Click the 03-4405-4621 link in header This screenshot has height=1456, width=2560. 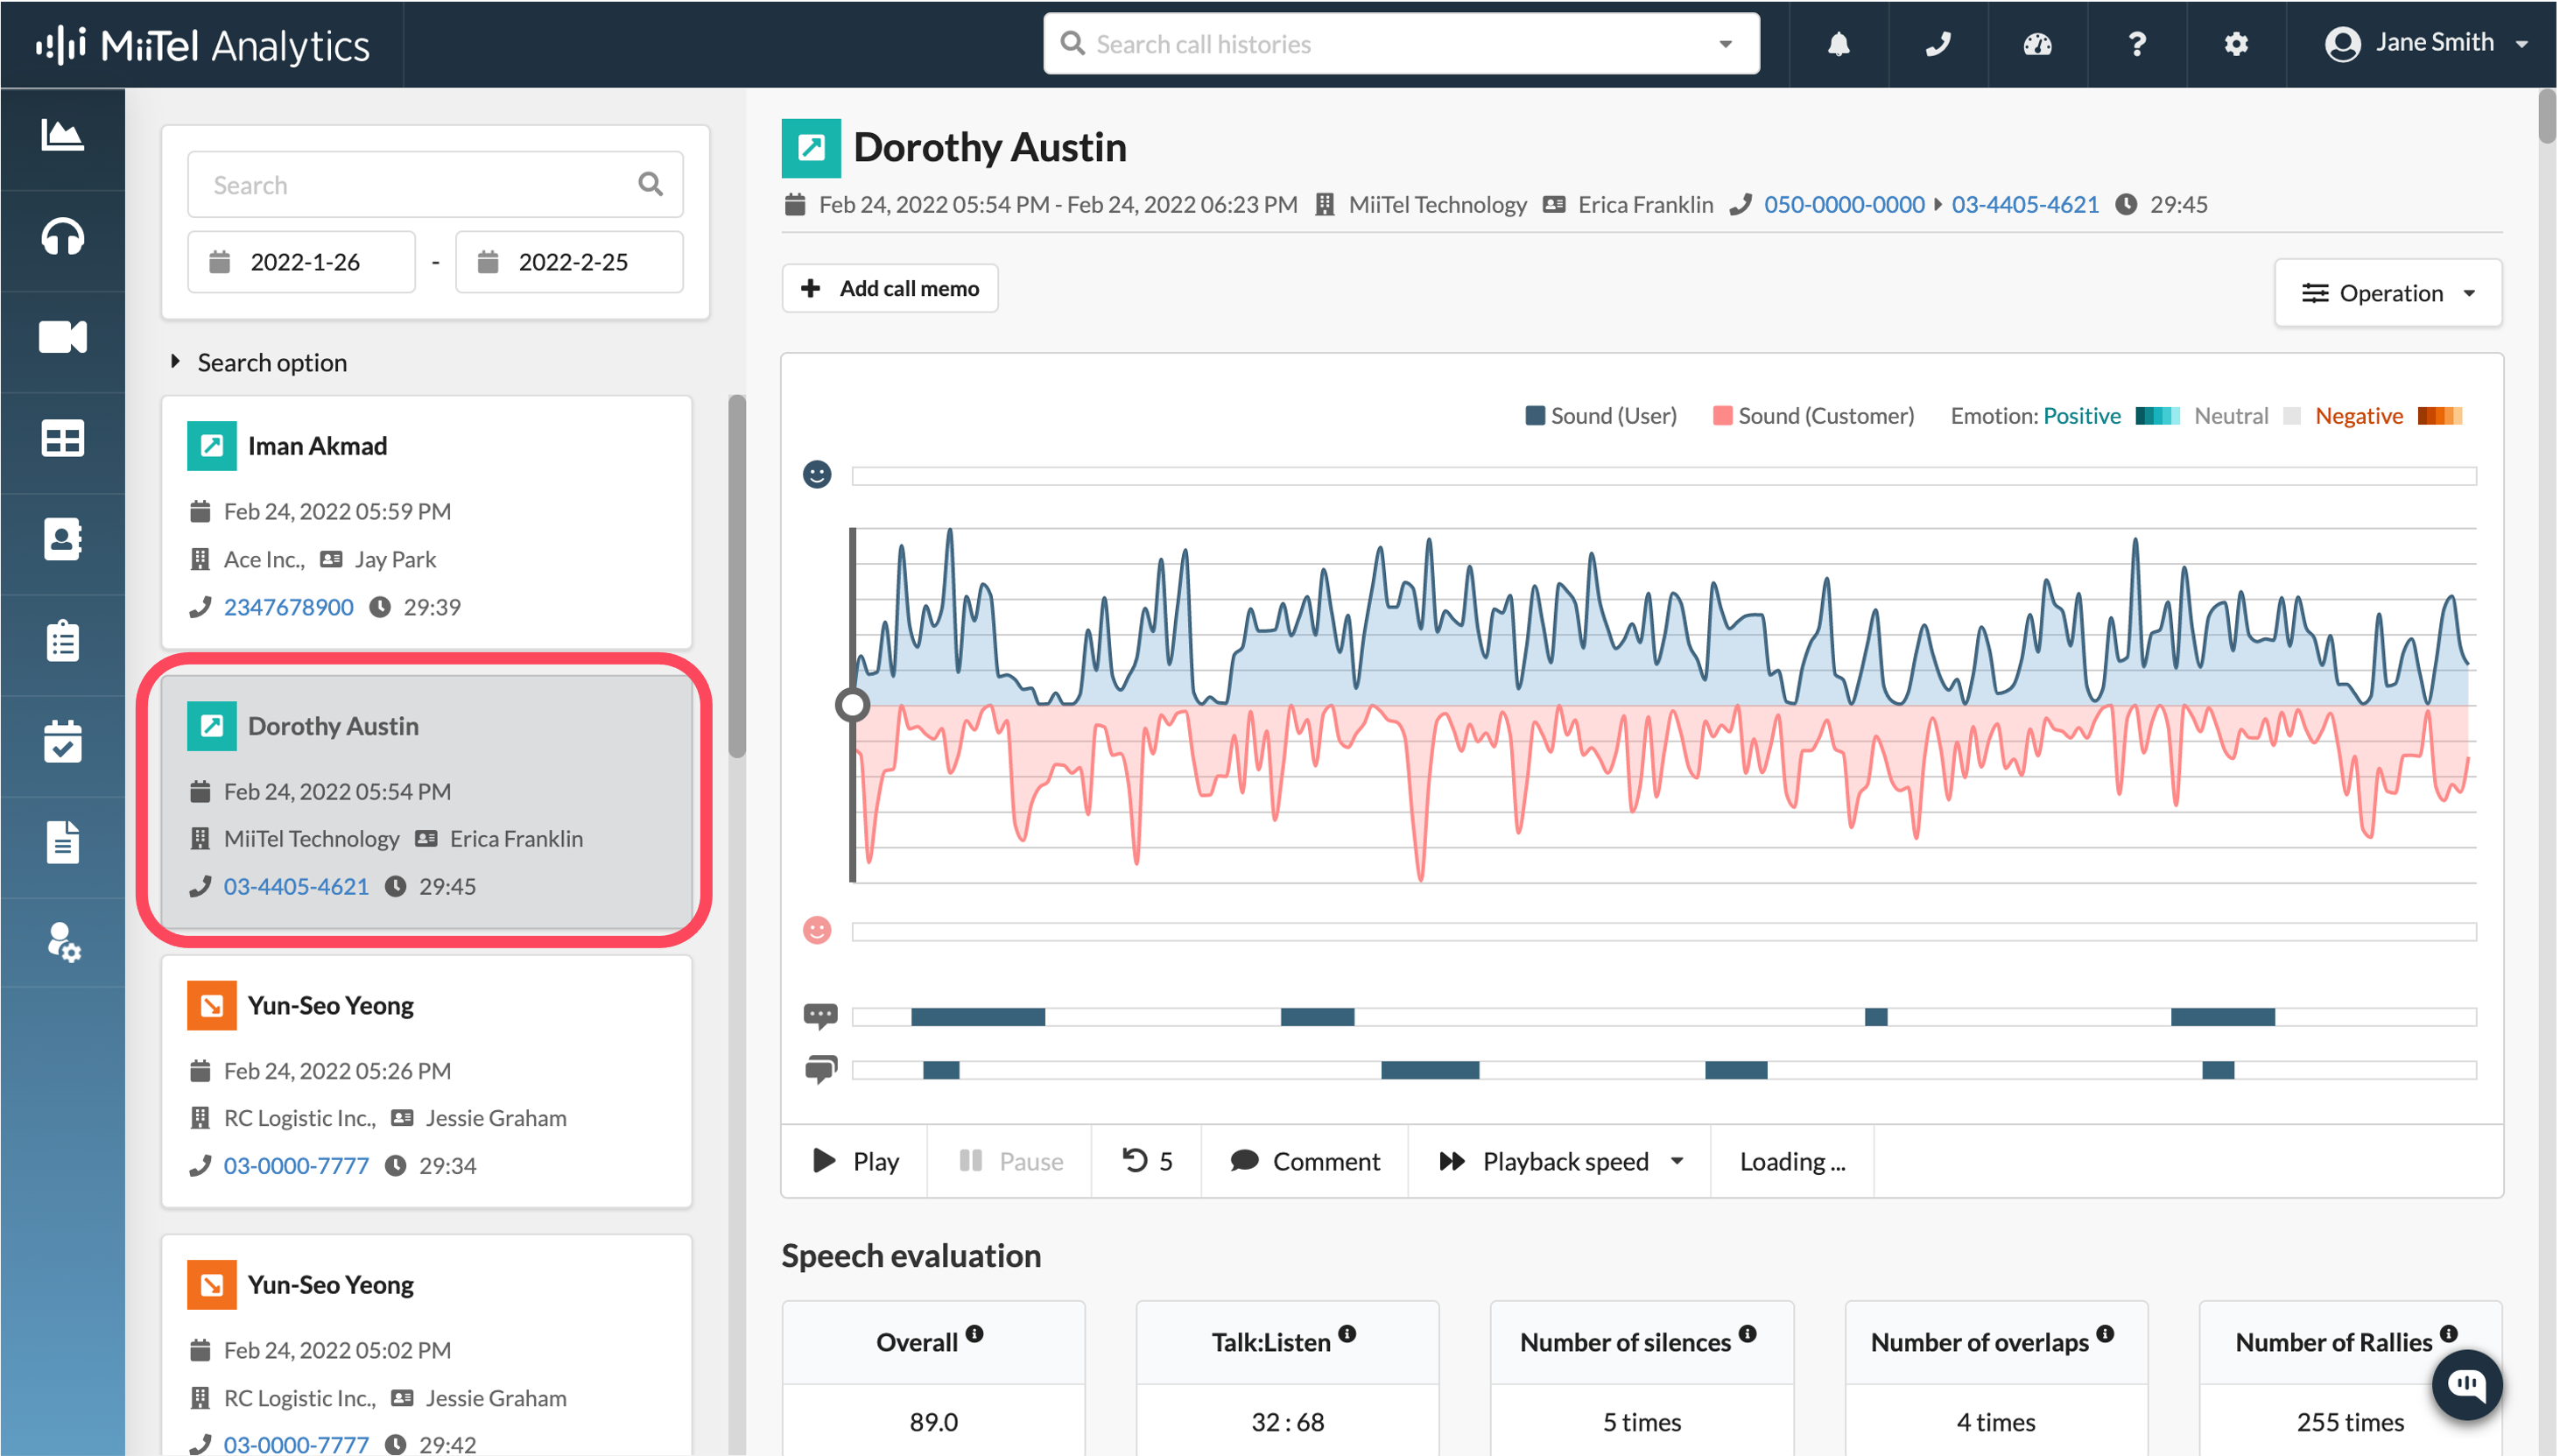click(x=2024, y=204)
